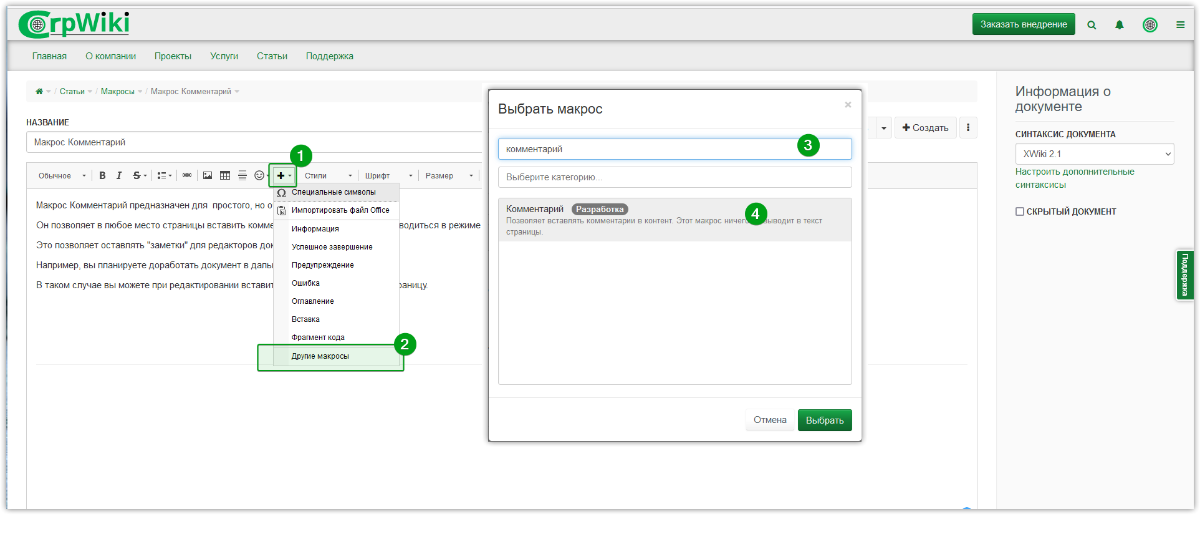Open the bulleted list options
The image size is (1200, 534).
click(x=166, y=175)
